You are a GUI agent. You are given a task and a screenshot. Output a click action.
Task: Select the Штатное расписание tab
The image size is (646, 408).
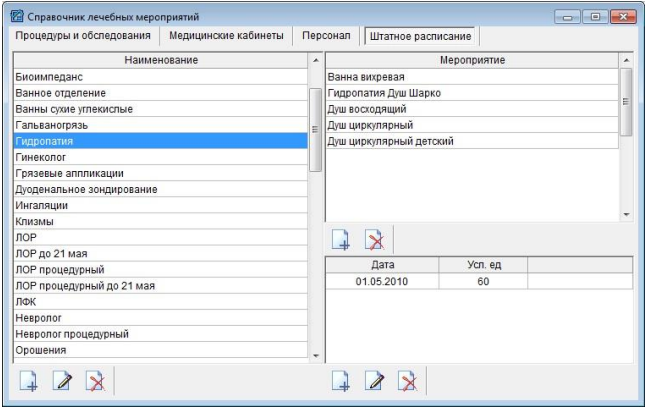click(420, 36)
